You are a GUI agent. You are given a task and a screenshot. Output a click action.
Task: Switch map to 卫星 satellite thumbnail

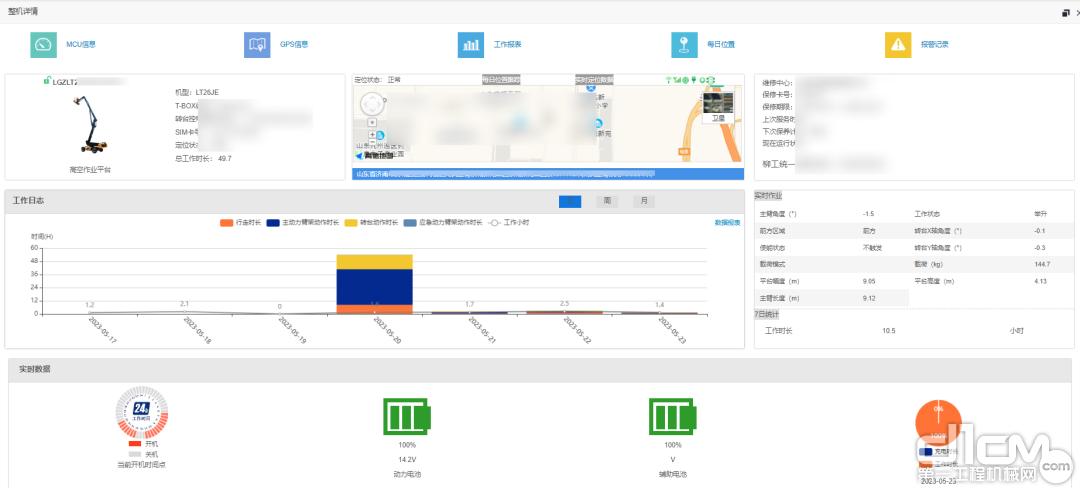pyautogui.click(x=717, y=105)
